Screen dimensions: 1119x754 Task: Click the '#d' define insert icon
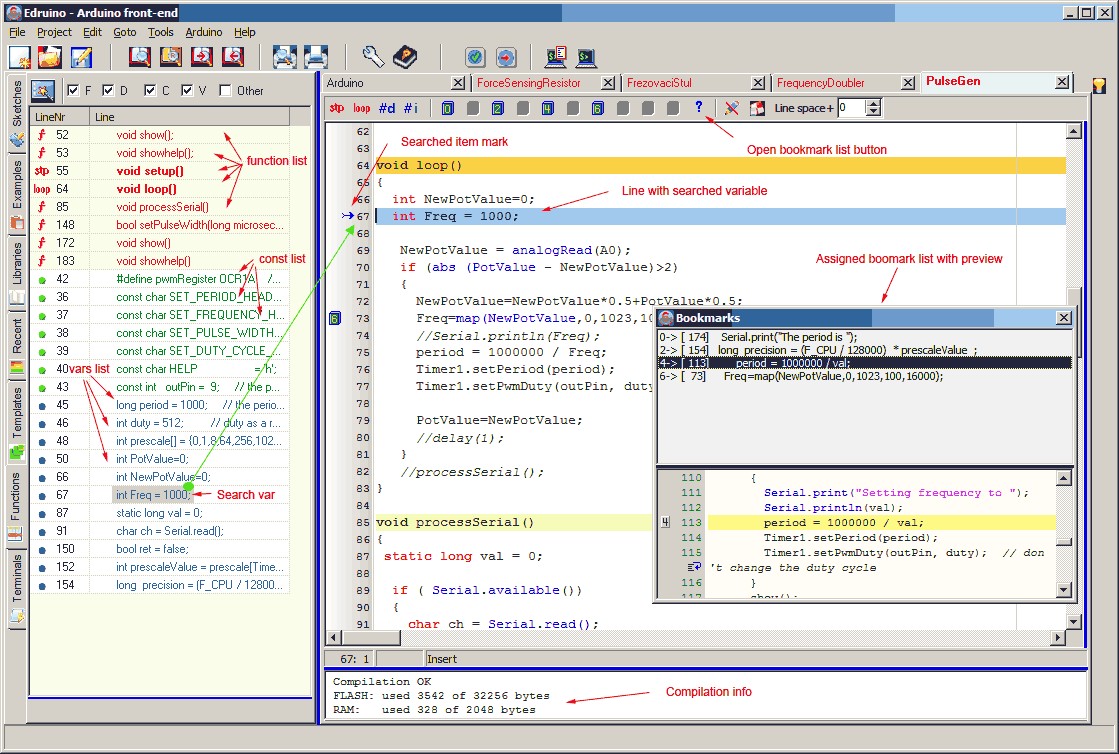coord(387,108)
